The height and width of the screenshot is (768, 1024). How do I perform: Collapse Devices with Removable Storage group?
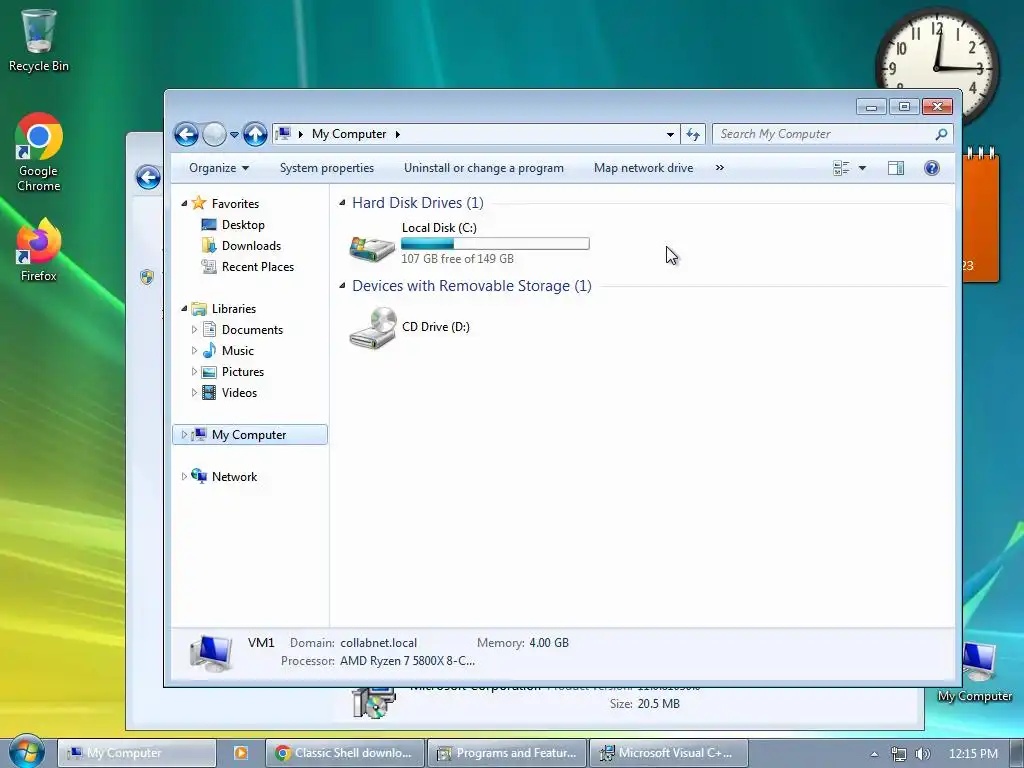(342, 286)
